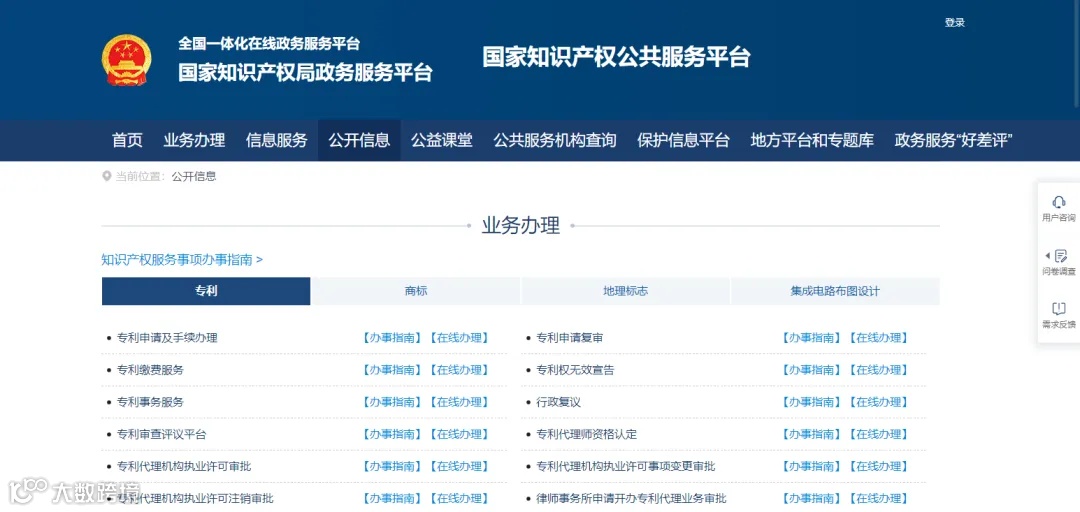Click 国家知识产权局政务服务平台 title

coord(305,72)
